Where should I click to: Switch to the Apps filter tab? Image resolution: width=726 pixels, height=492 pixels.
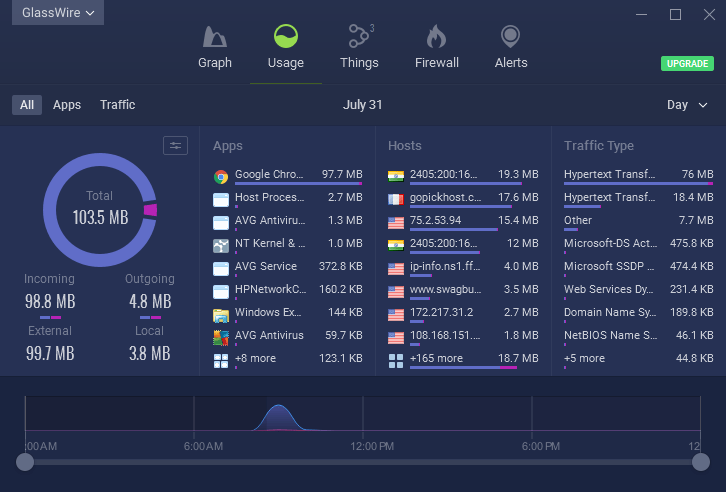click(67, 105)
